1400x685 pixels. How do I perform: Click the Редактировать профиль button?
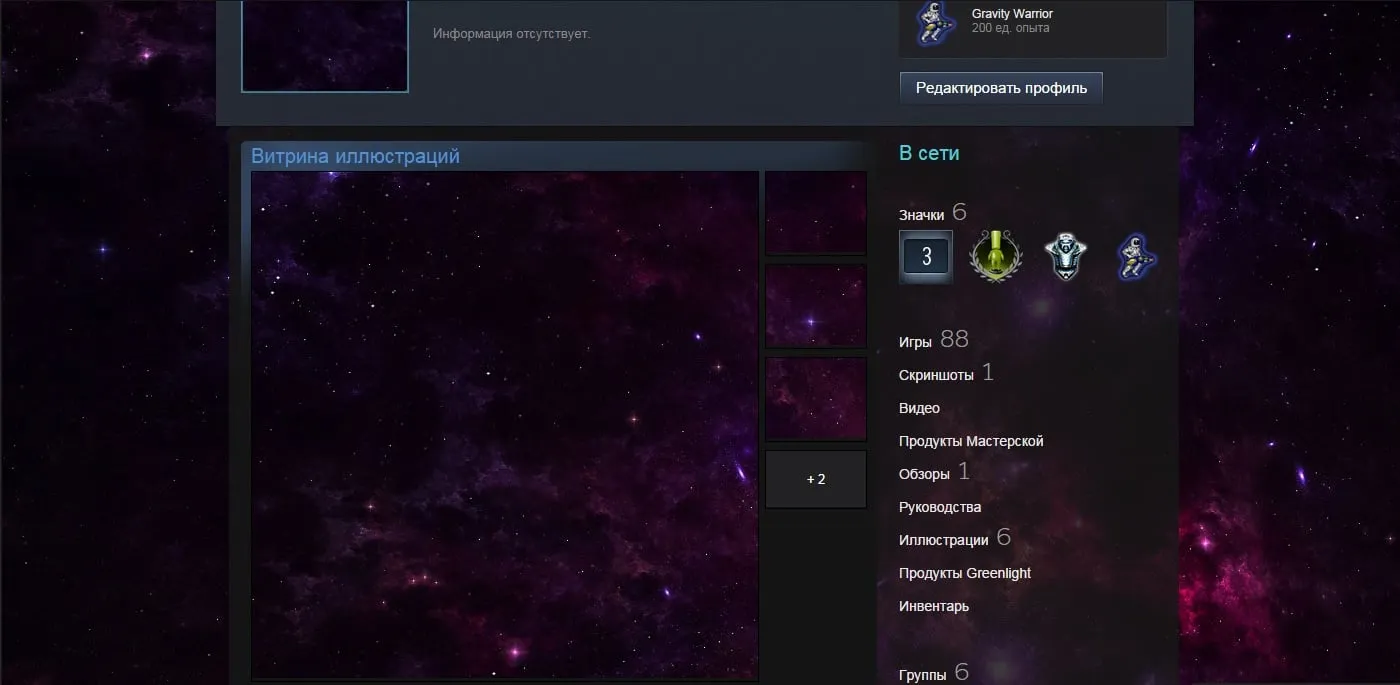pyautogui.click(x=1001, y=88)
